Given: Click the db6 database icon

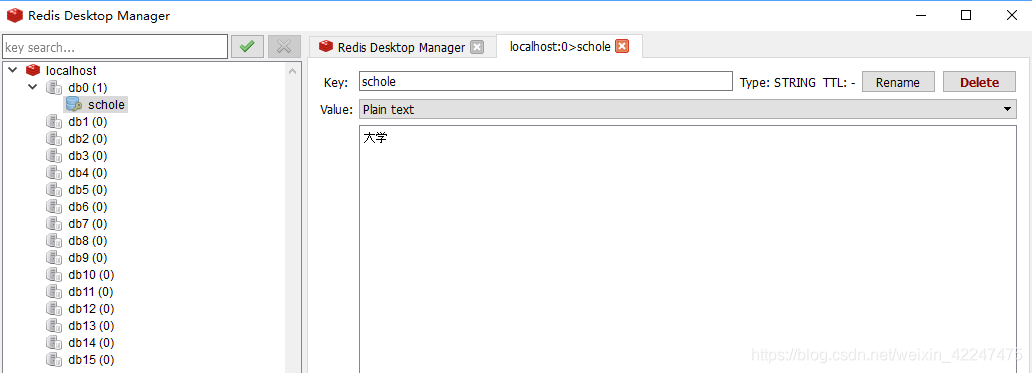Looking at the screenshot, I should (54, 207).
